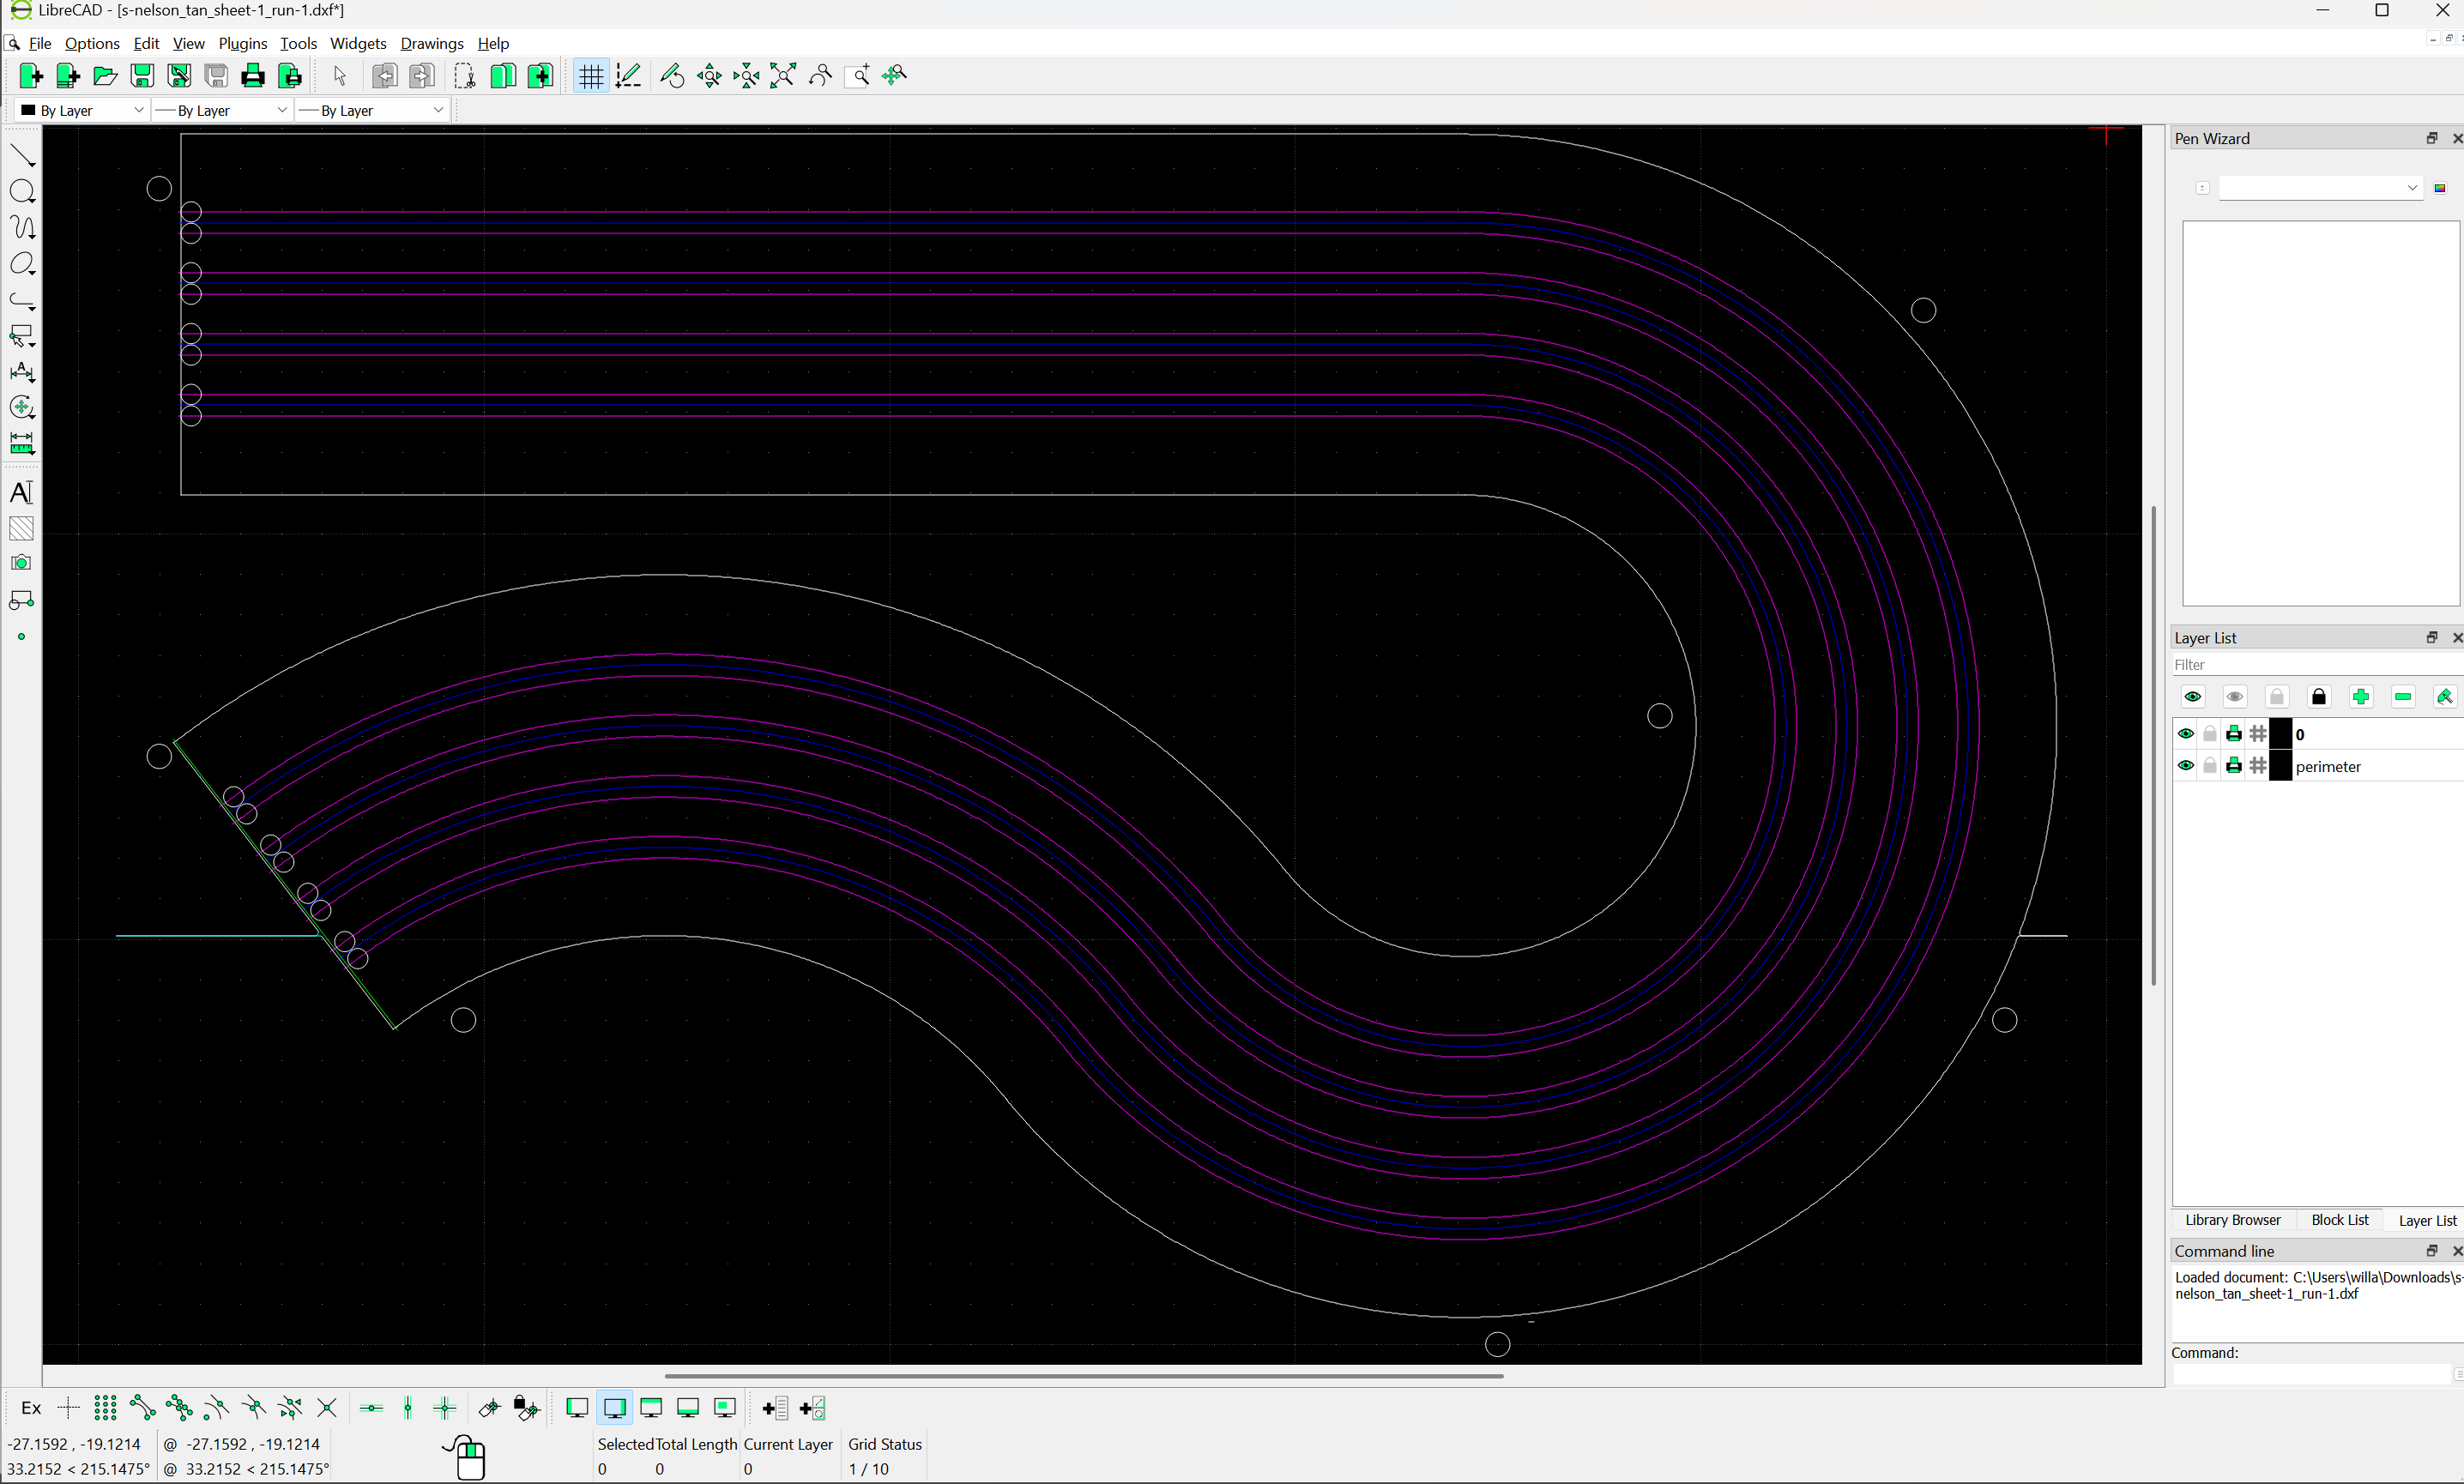Click the Zoom Auto icon
2464x1484 pixels.
(x=783, y=76)
